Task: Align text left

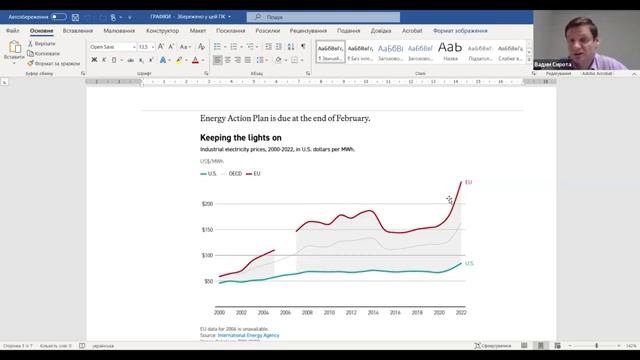Action: 218,60
